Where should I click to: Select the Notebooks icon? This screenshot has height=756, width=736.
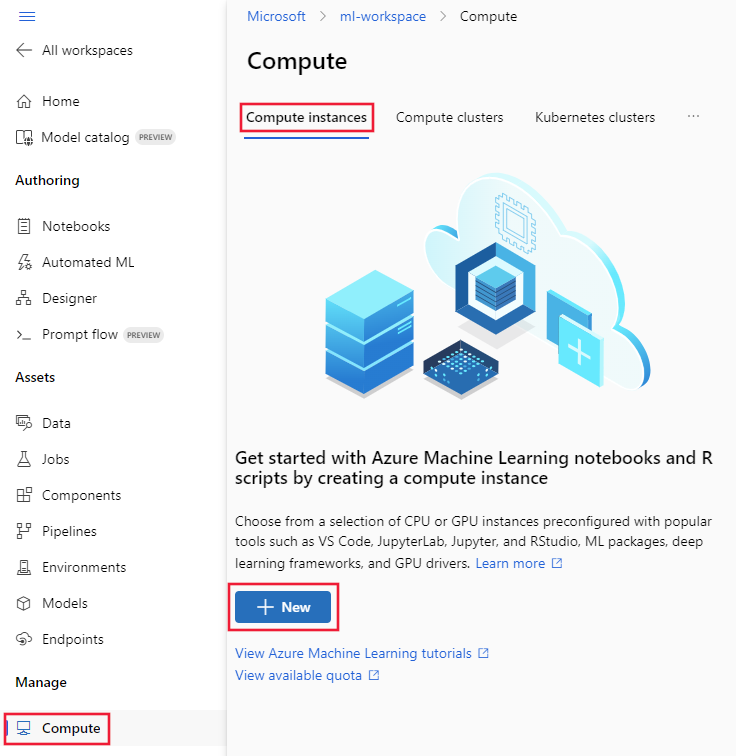(24, 226)
